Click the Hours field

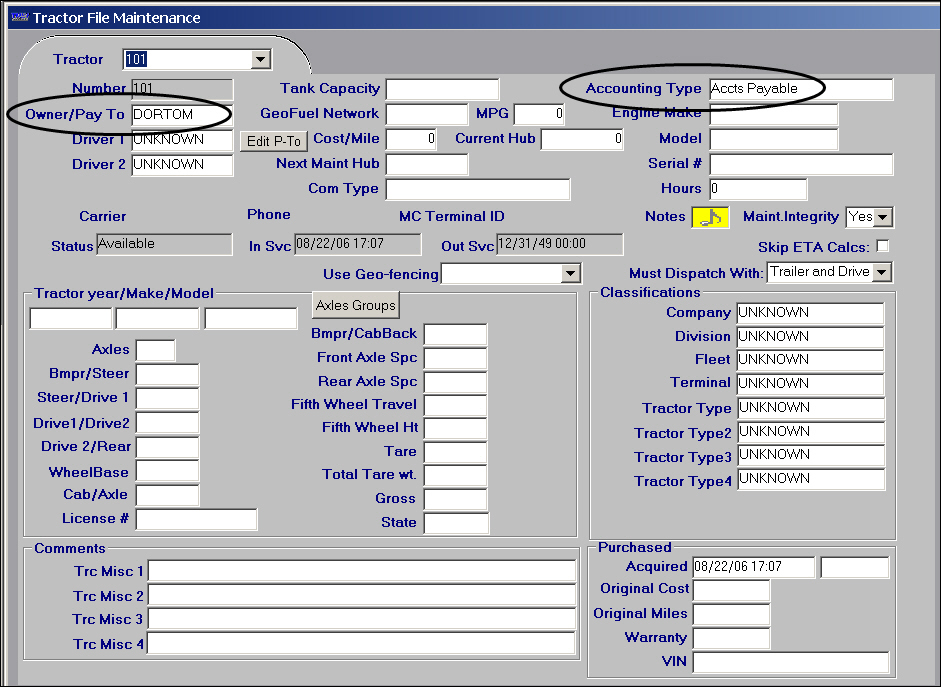758,189
